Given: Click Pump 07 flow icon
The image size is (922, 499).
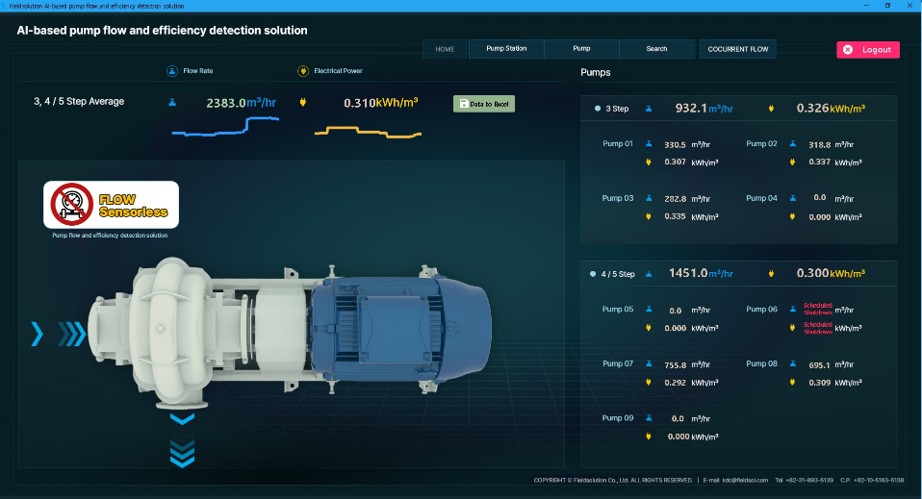Looking at the screenshot, I should pyautogui.click(x=649, y=364).
